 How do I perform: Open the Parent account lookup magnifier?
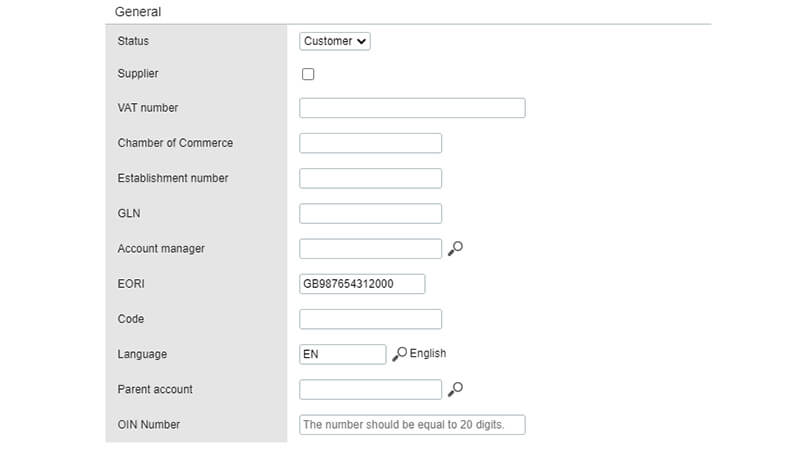(455, 389)
